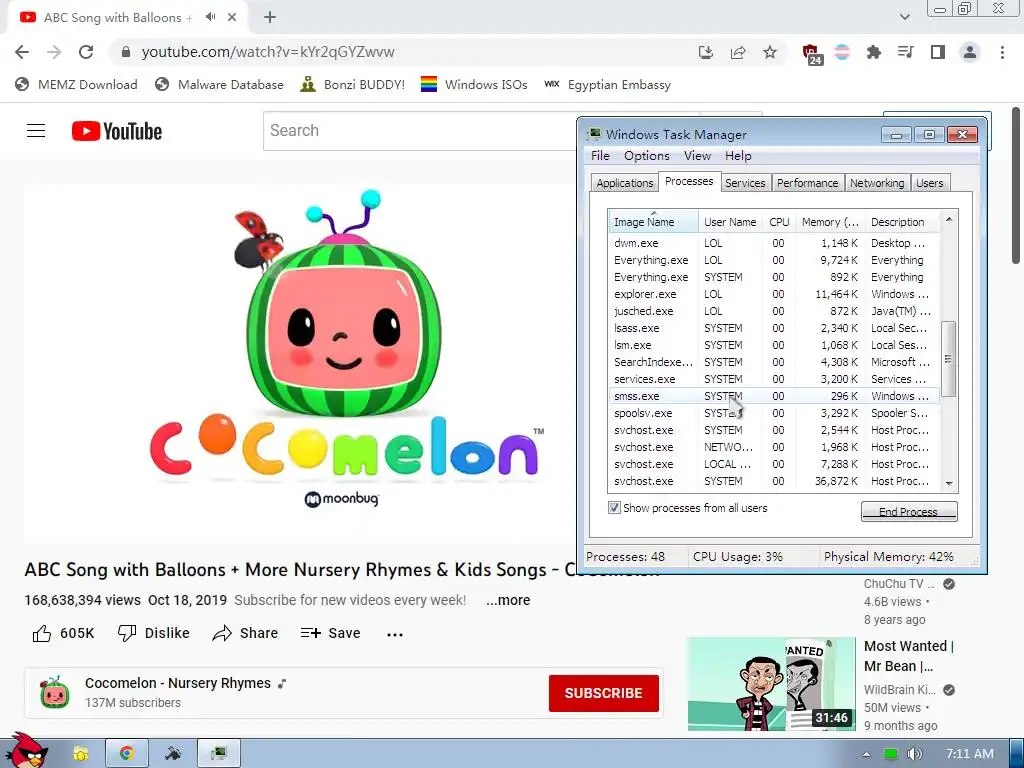Show hidden system tray icons arrow
Image resolution: width=1024 pixels, height=768 pixels.
tap(866, 754)
